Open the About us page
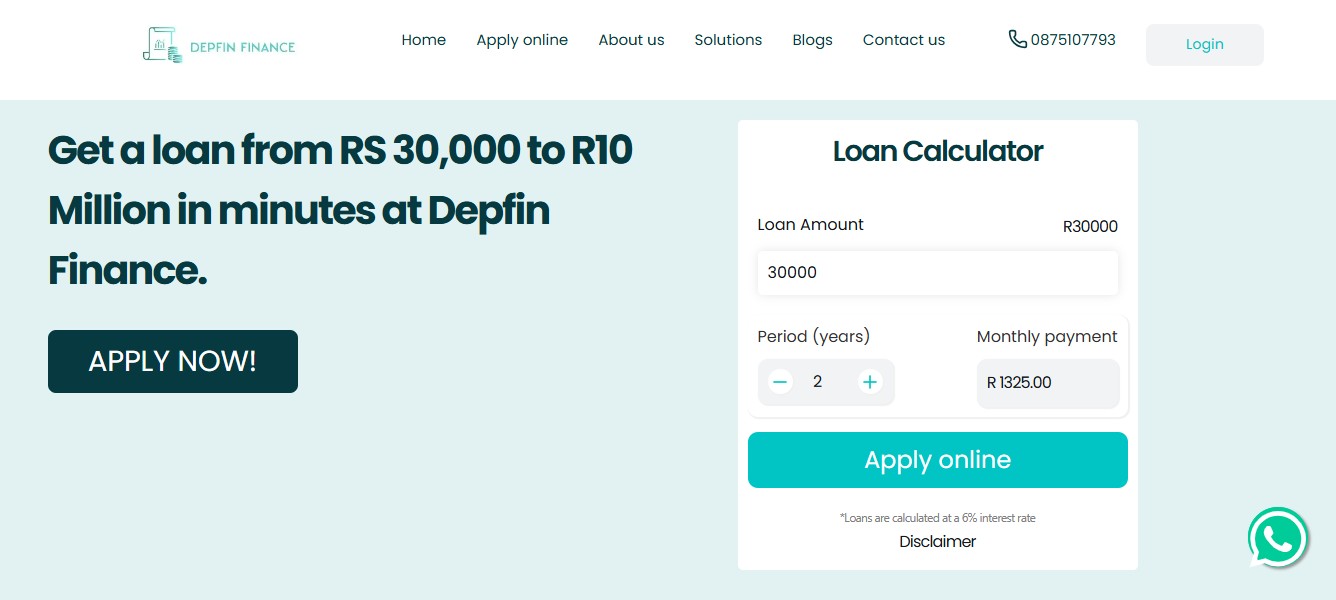 point(631,40)
